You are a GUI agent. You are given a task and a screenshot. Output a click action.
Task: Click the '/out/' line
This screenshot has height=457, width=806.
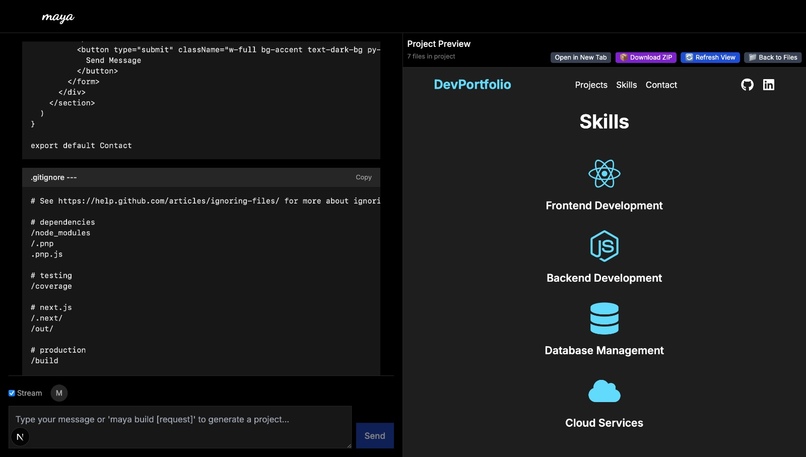pyautogui.click(x=42, y=329)
